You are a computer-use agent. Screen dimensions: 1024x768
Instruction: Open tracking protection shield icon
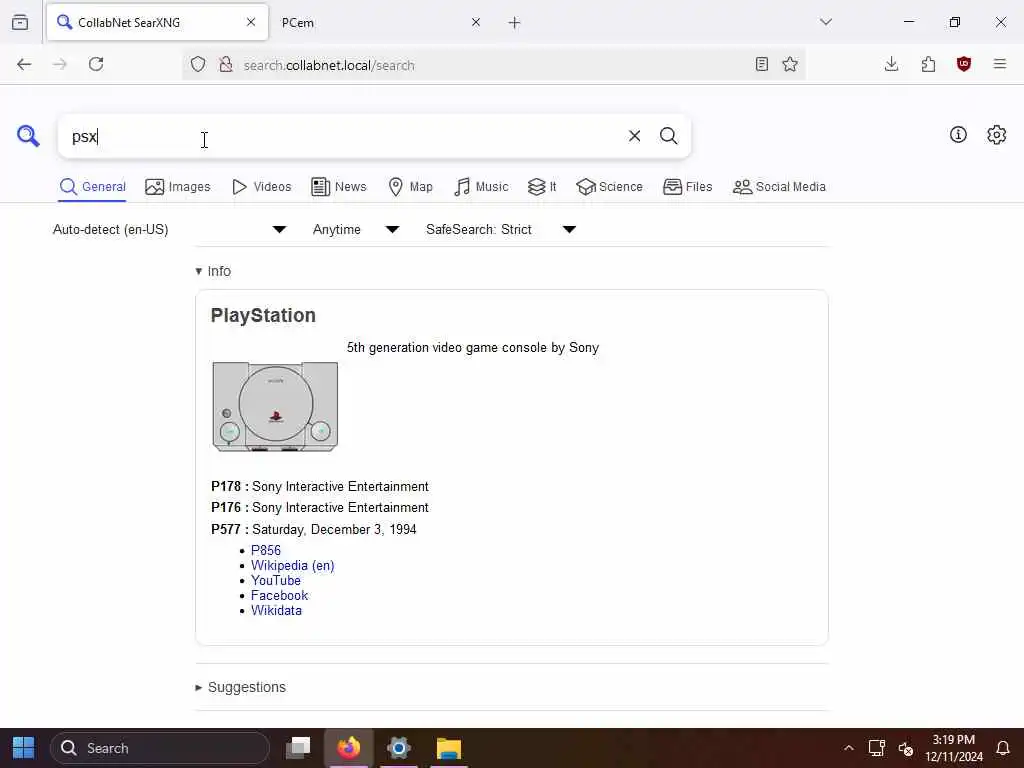coord(198,64)
